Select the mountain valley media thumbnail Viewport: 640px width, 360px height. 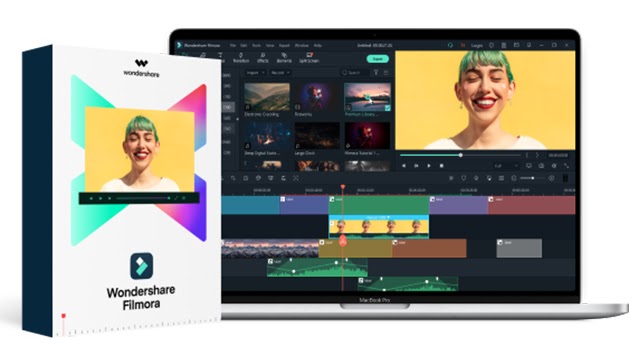pyautogui.click(x=267, y=97)
